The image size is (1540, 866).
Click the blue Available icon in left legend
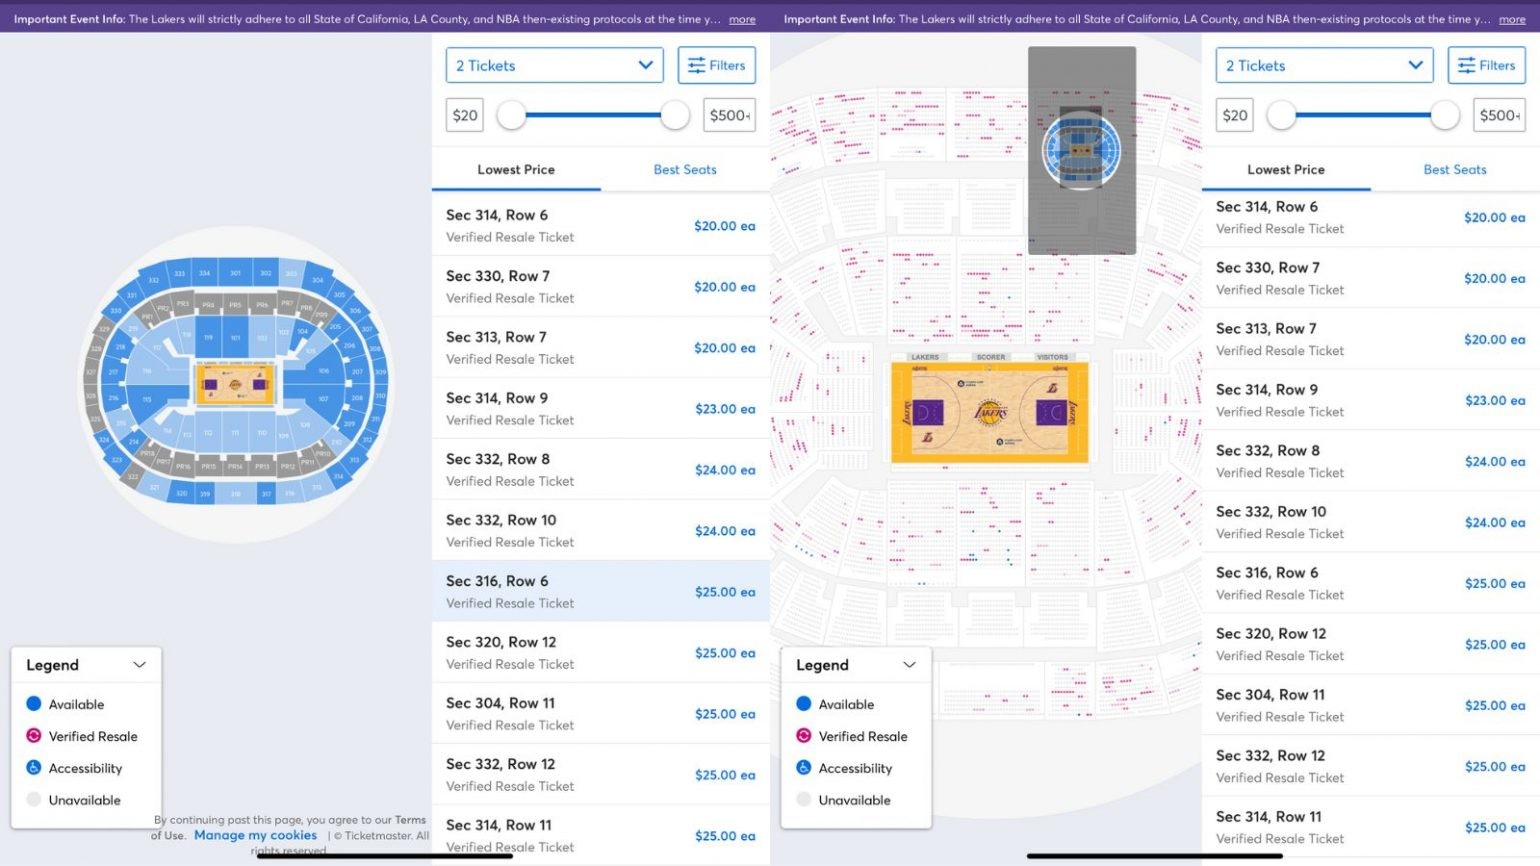click(x=34, y=704)
